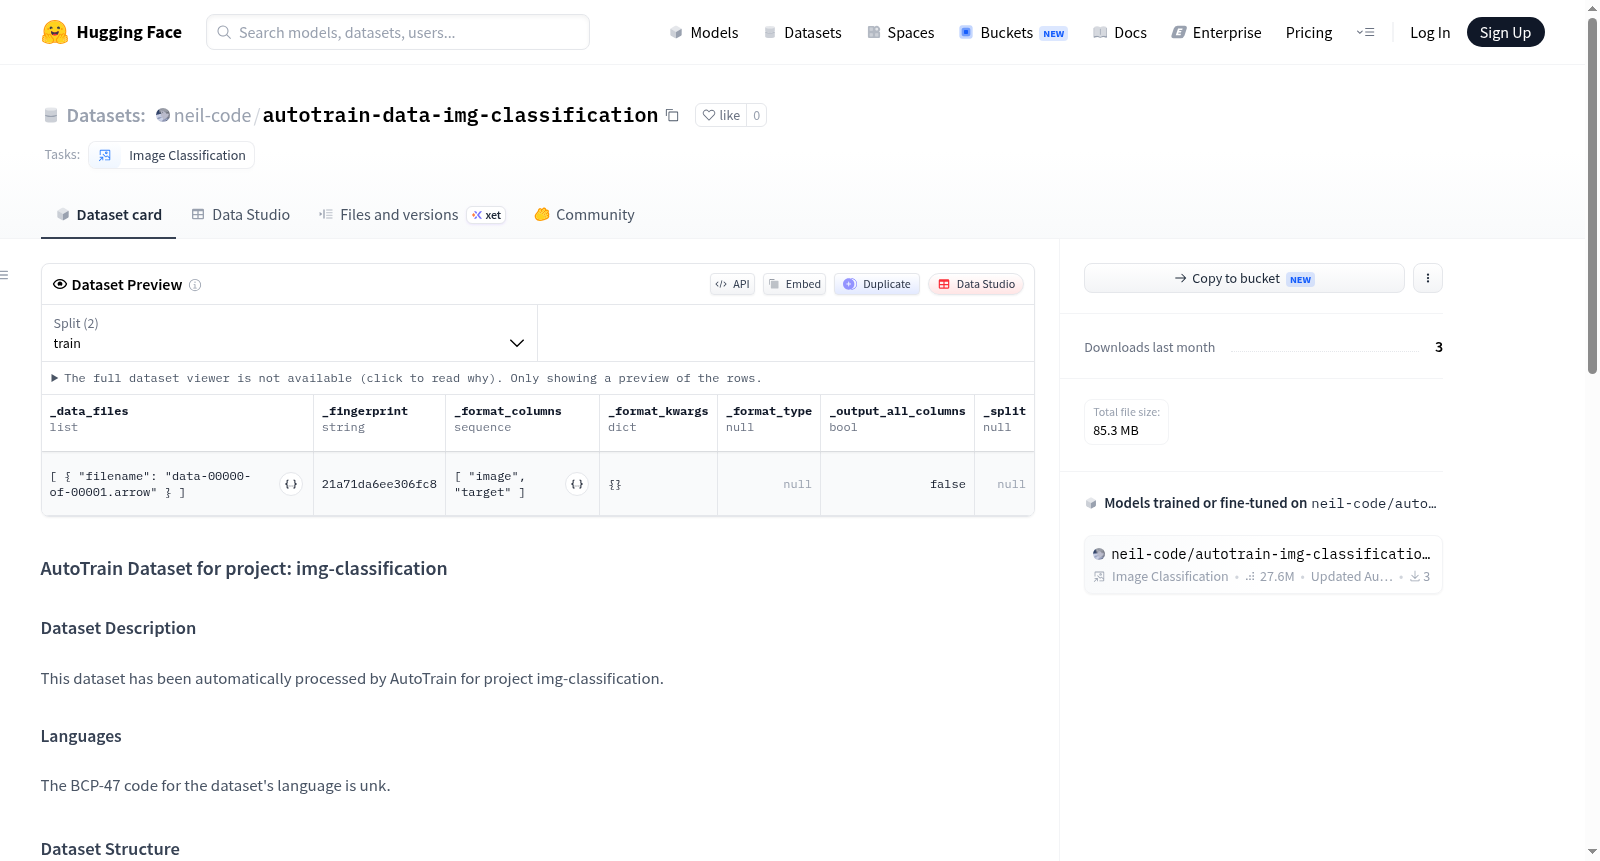Click the fingerprint value 21a71da6ee306fc8
The image size is (1600, 861).
(379, 484)
